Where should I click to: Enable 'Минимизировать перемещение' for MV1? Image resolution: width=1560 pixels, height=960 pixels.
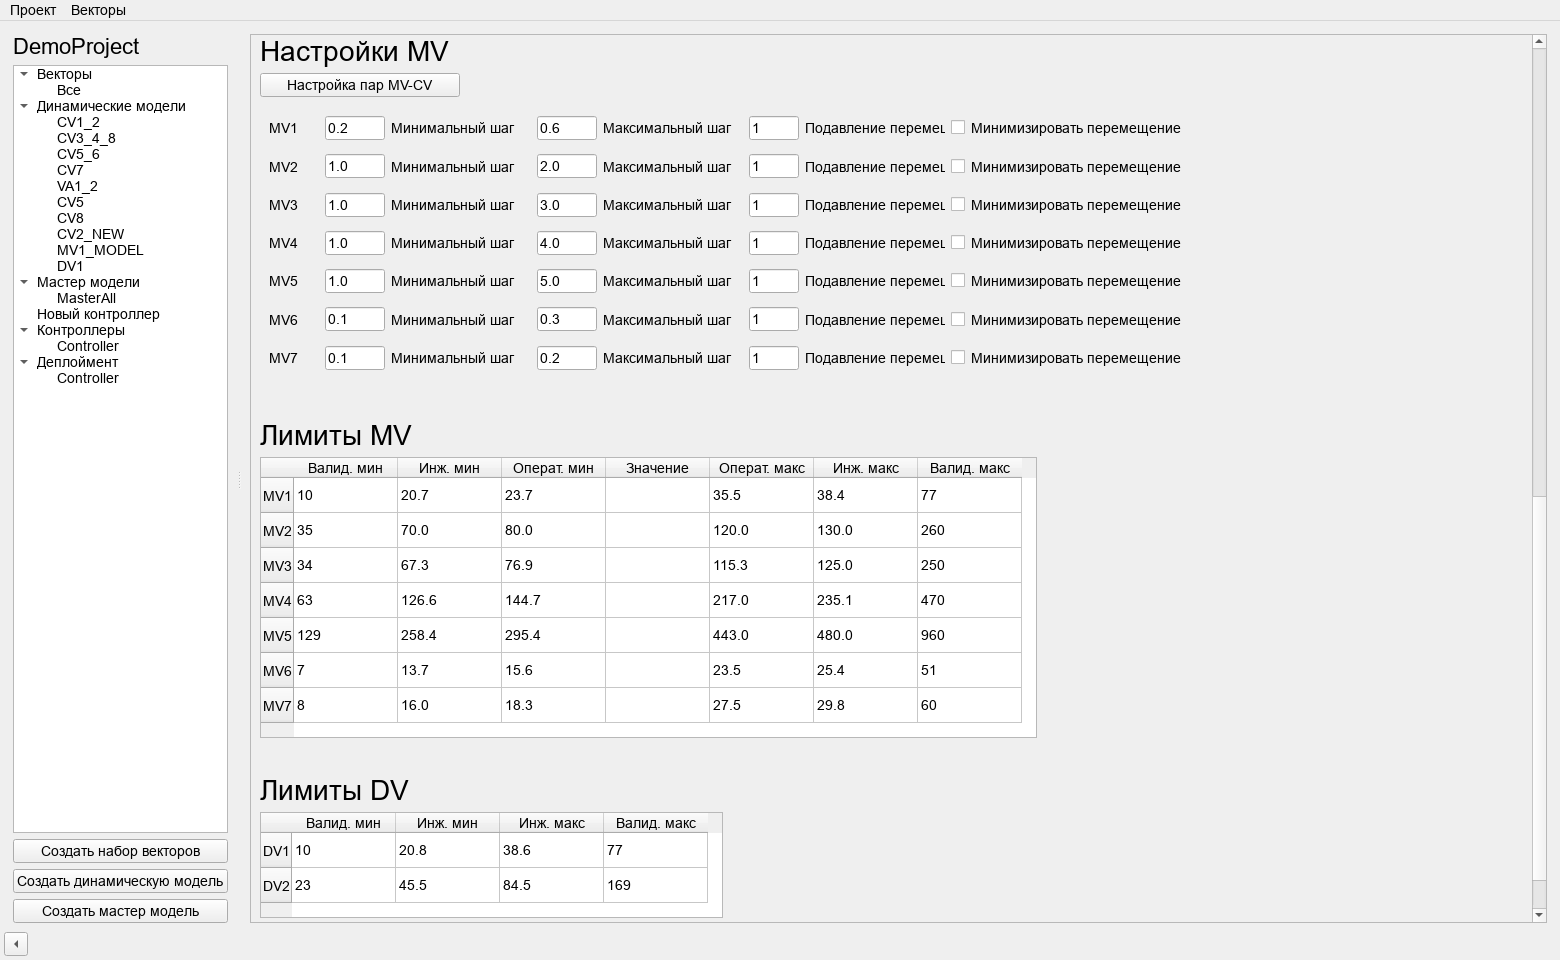click(x=958, y=127)
